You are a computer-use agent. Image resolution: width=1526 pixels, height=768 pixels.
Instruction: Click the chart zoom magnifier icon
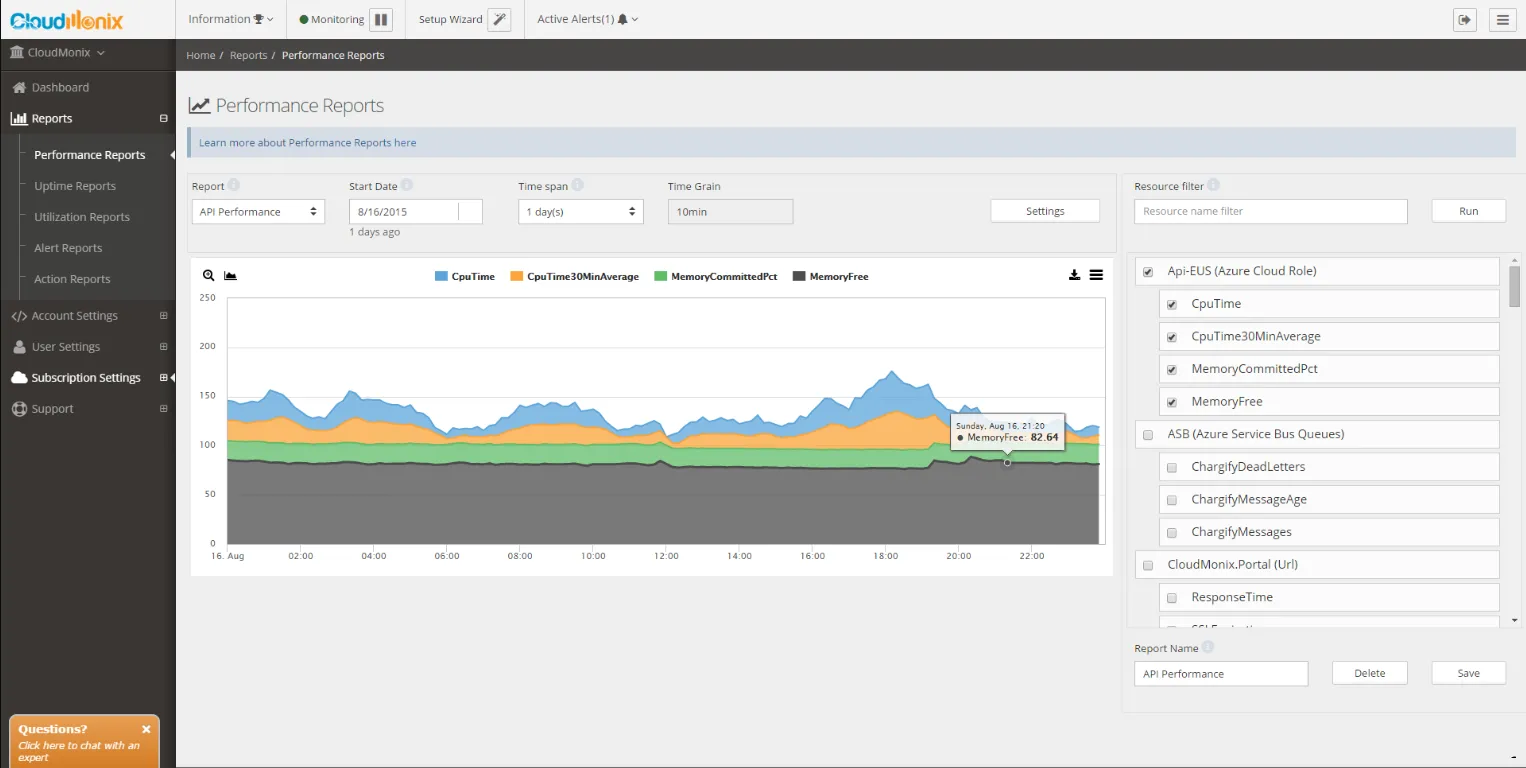[209, 275]
